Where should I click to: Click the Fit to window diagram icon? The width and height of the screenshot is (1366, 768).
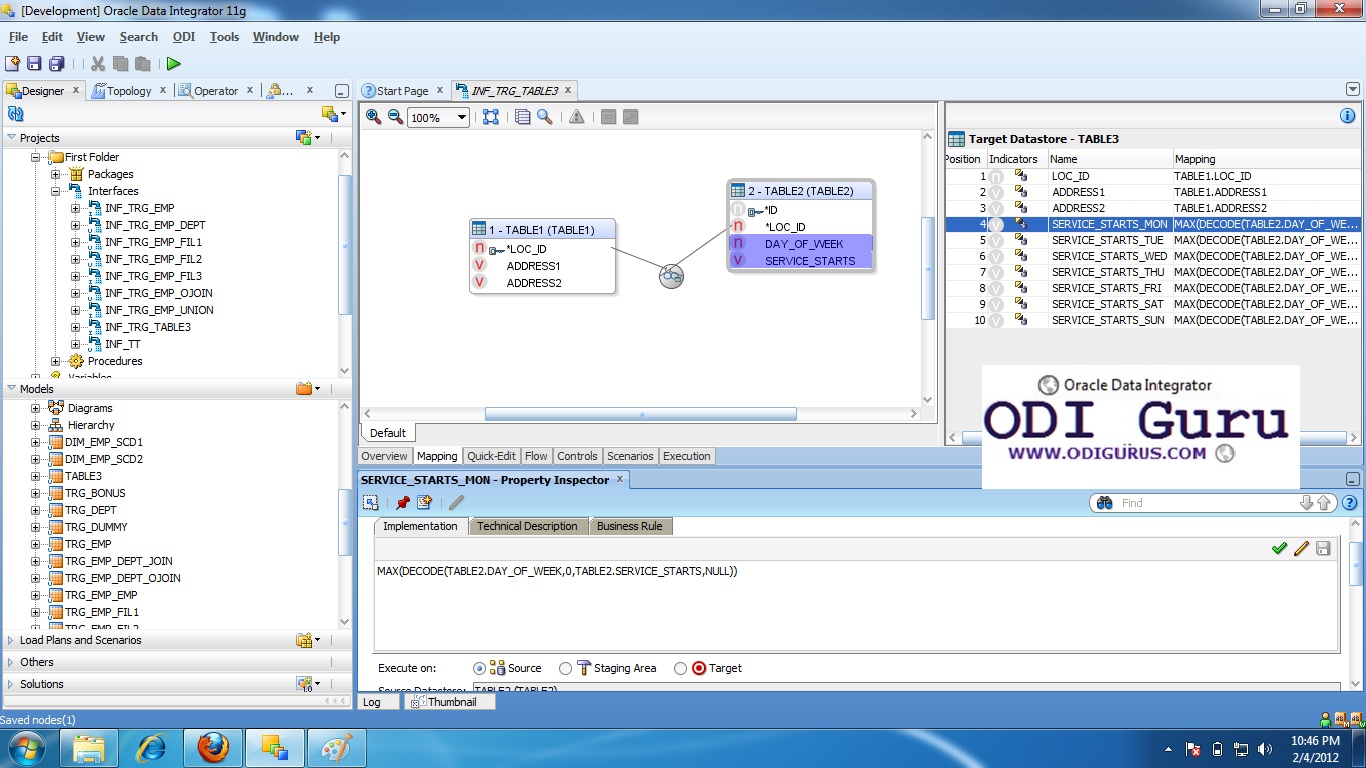[x=490, y=117]
